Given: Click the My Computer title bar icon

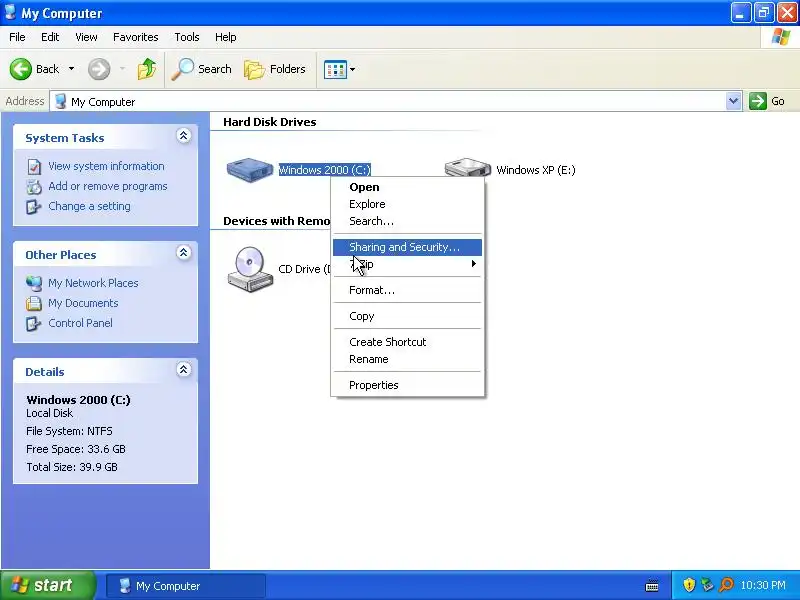Looking at the screenshot, I should click(x=9, y=12).
